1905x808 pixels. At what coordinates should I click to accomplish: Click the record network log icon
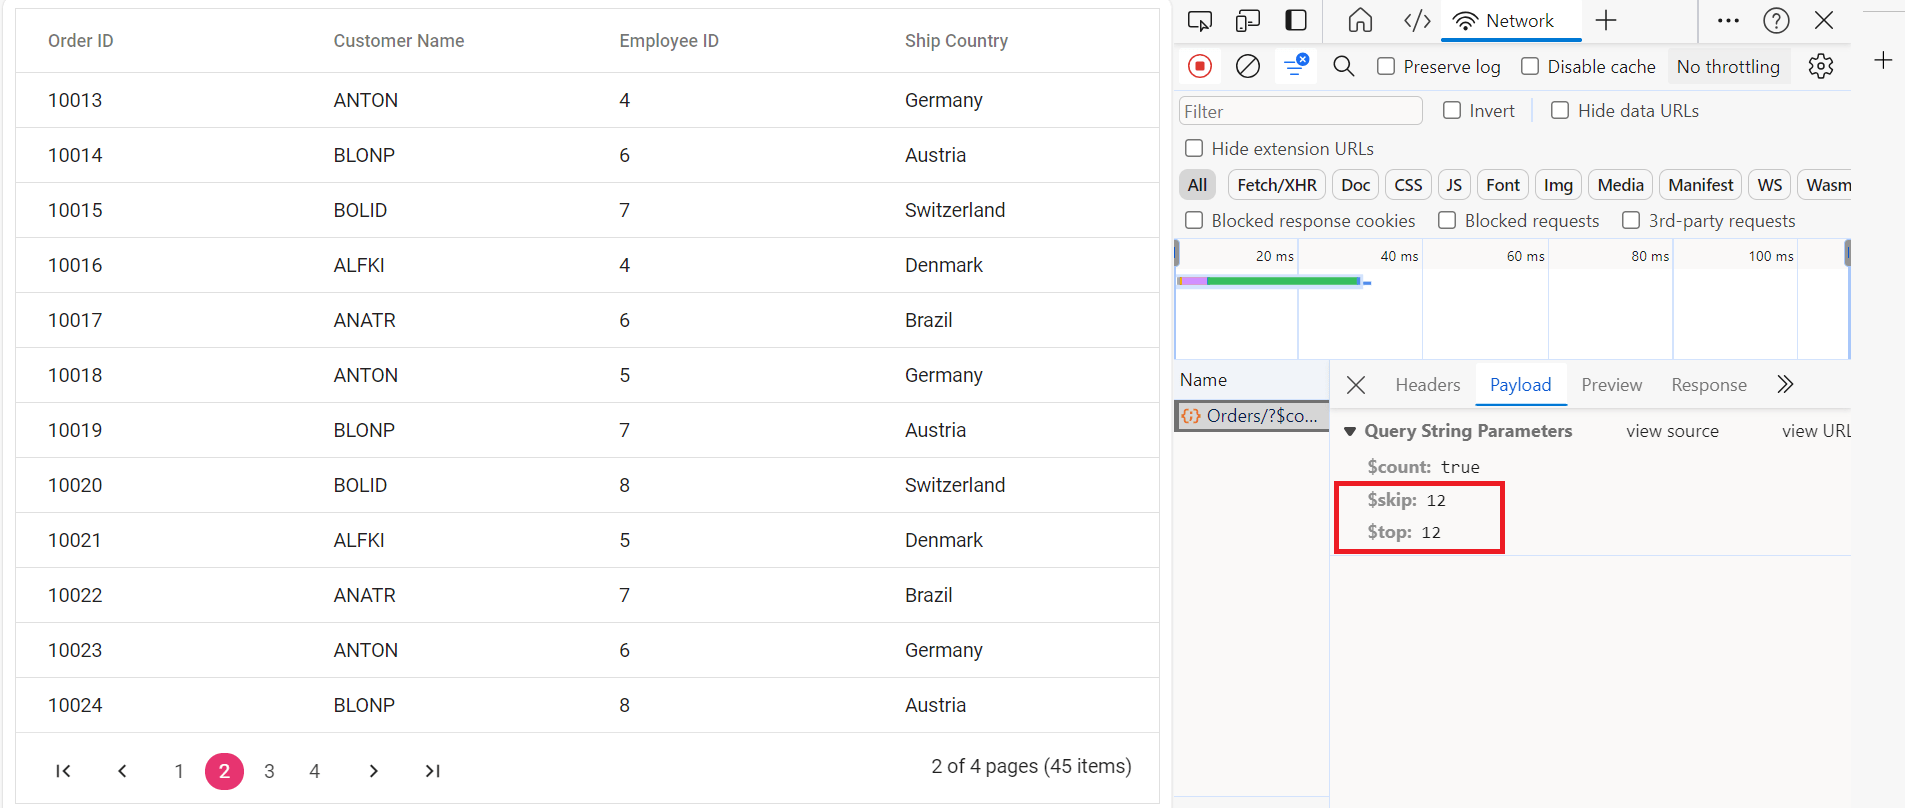pos(1200,66)
